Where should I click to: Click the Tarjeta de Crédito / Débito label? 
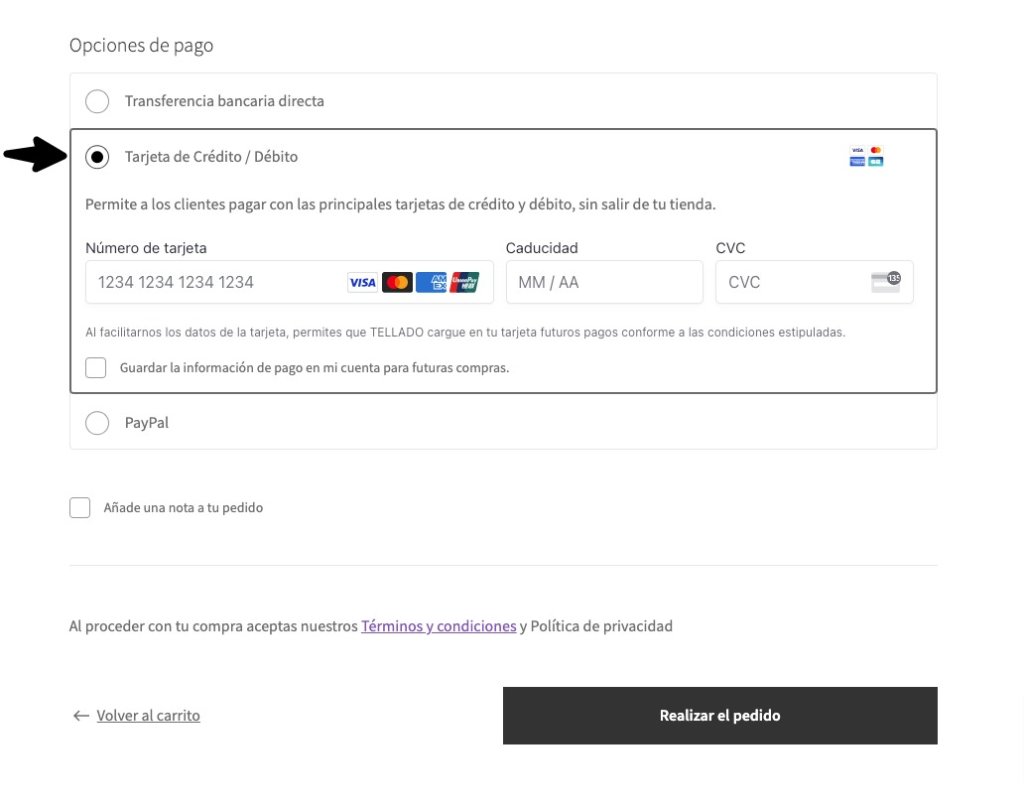[211, 157]
